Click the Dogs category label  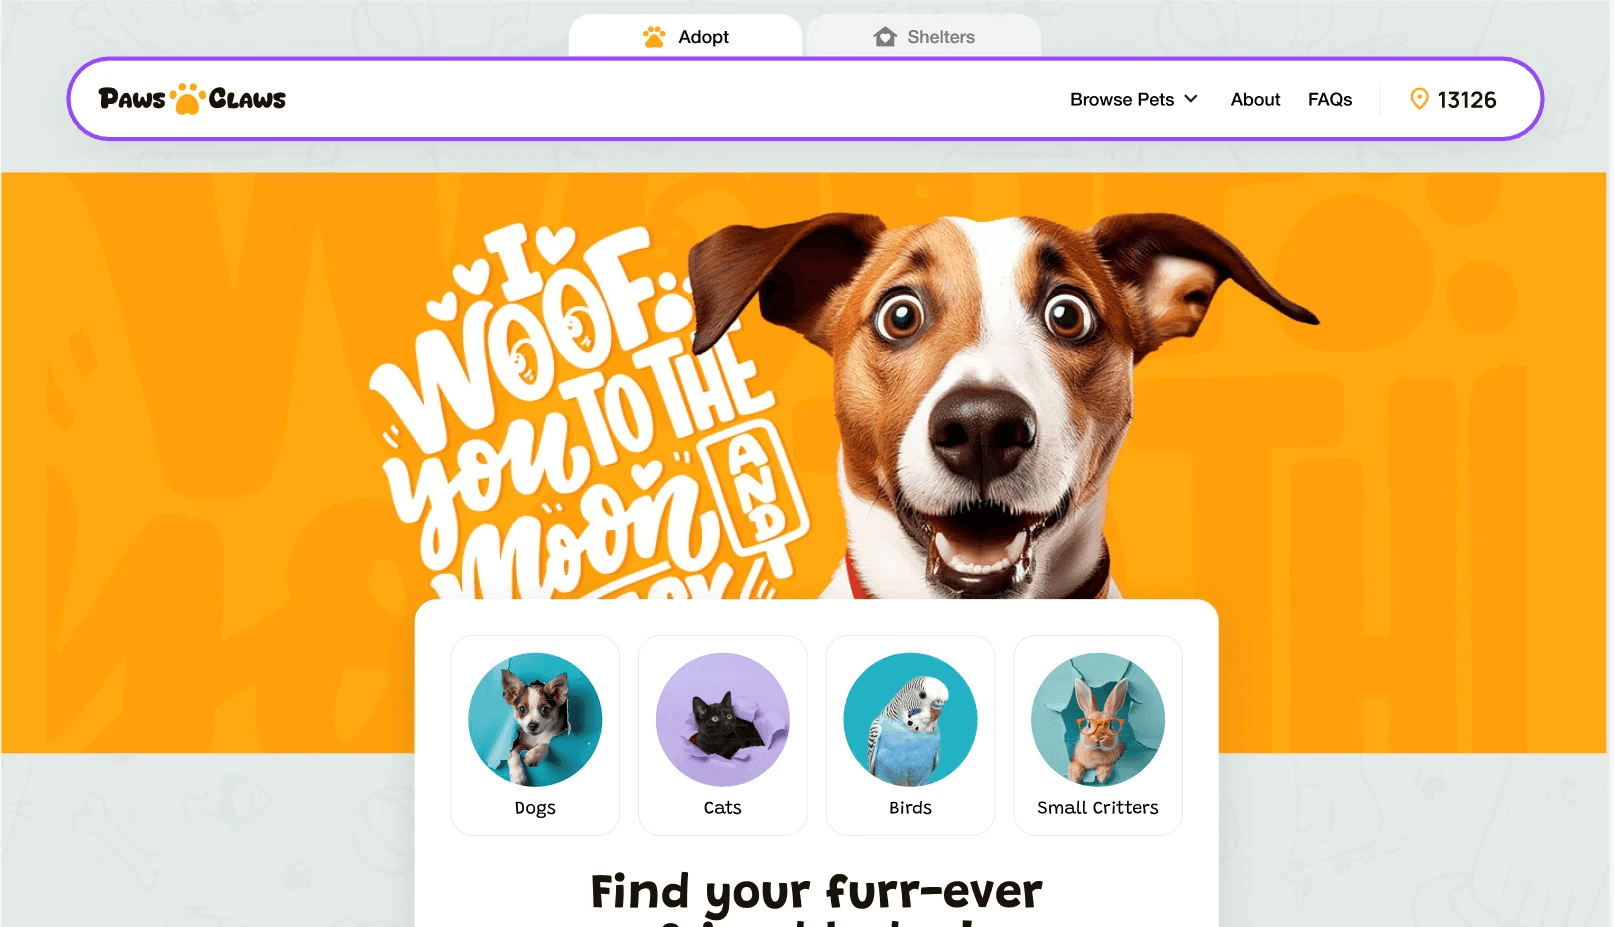click(x=535, y=808)
